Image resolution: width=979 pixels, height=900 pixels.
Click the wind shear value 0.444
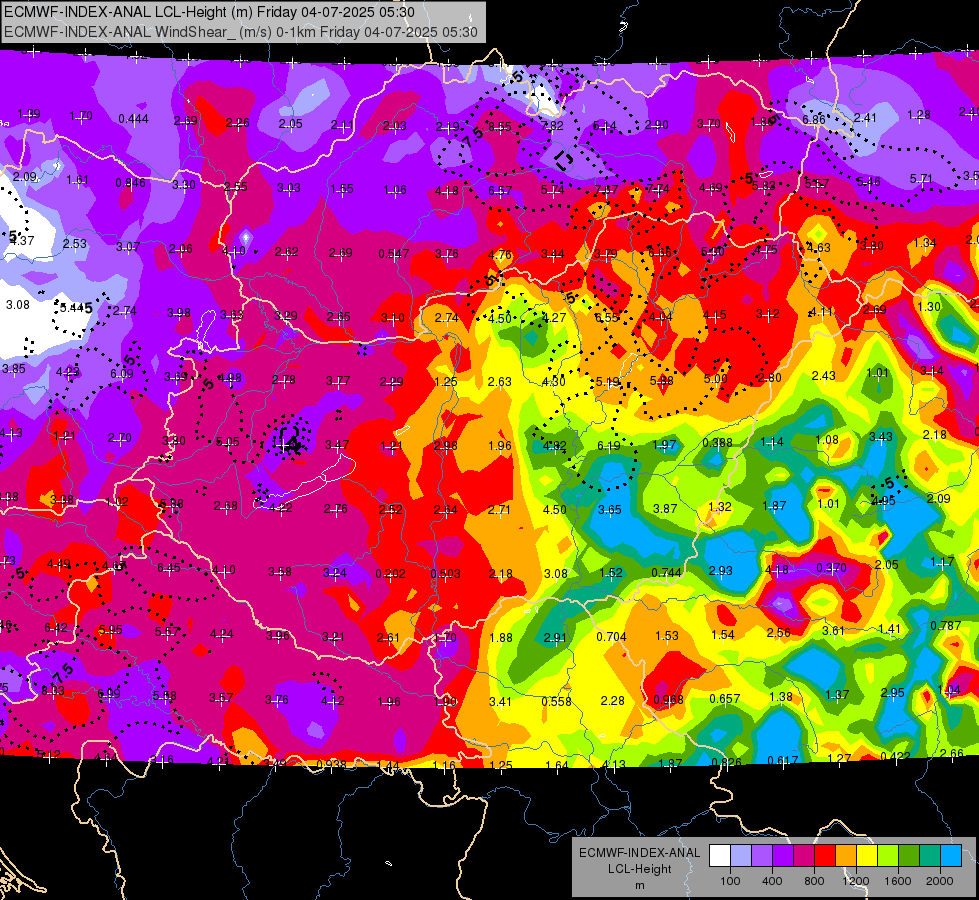click(x=133, y=119)
